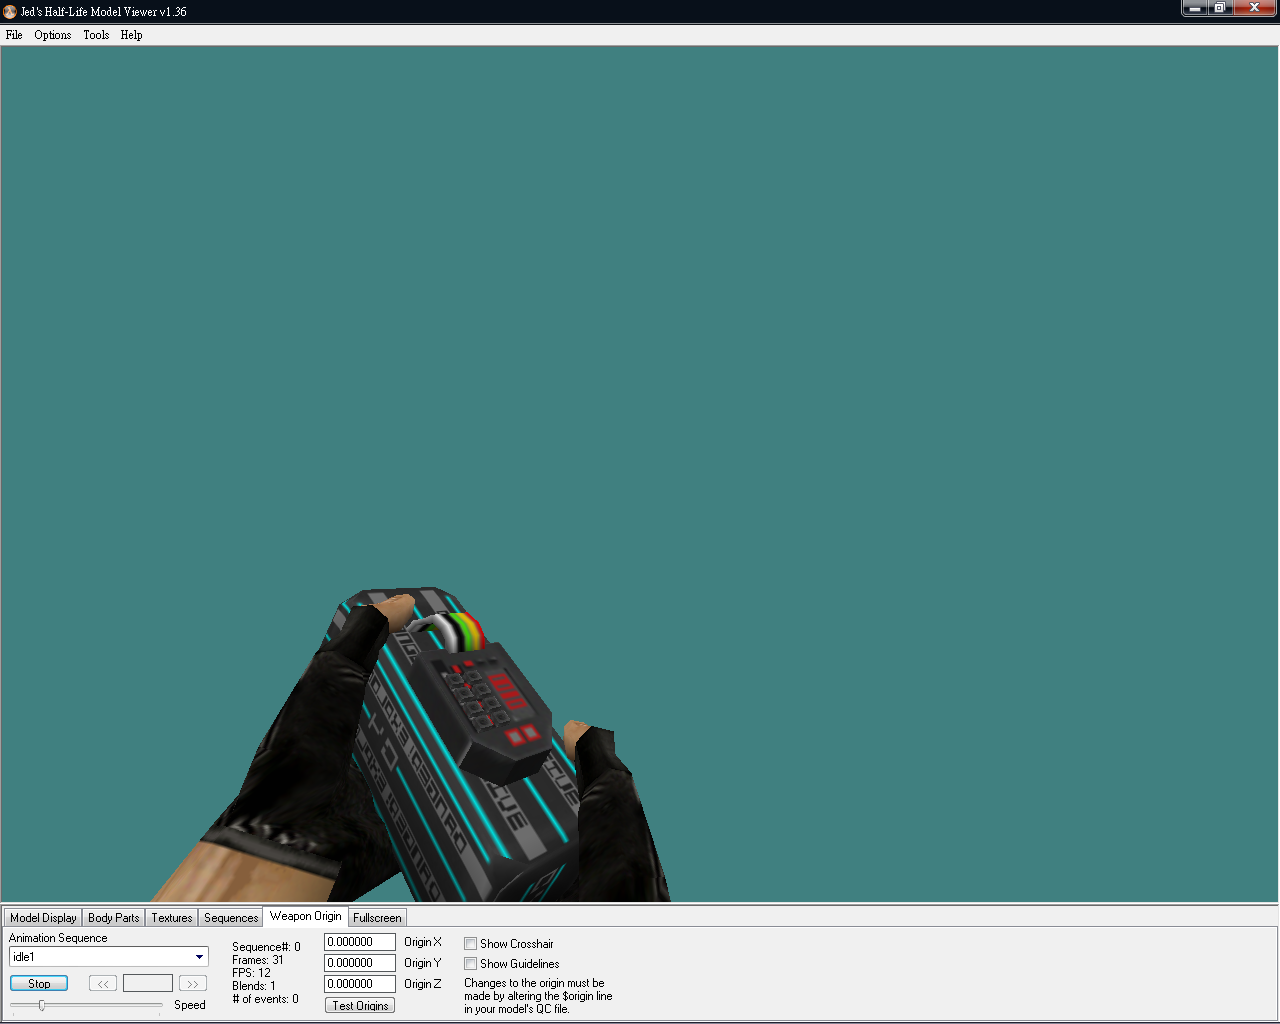
Task: Open the Help menu
Action: 131,35
